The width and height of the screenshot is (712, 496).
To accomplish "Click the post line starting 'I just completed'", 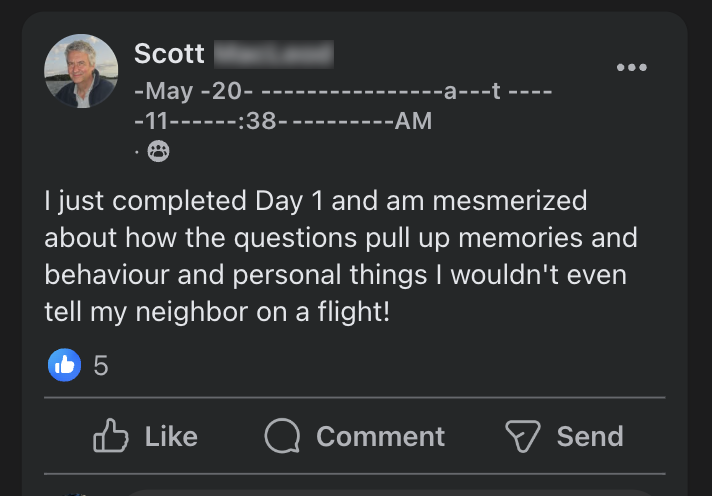I will tap(316, 201).
